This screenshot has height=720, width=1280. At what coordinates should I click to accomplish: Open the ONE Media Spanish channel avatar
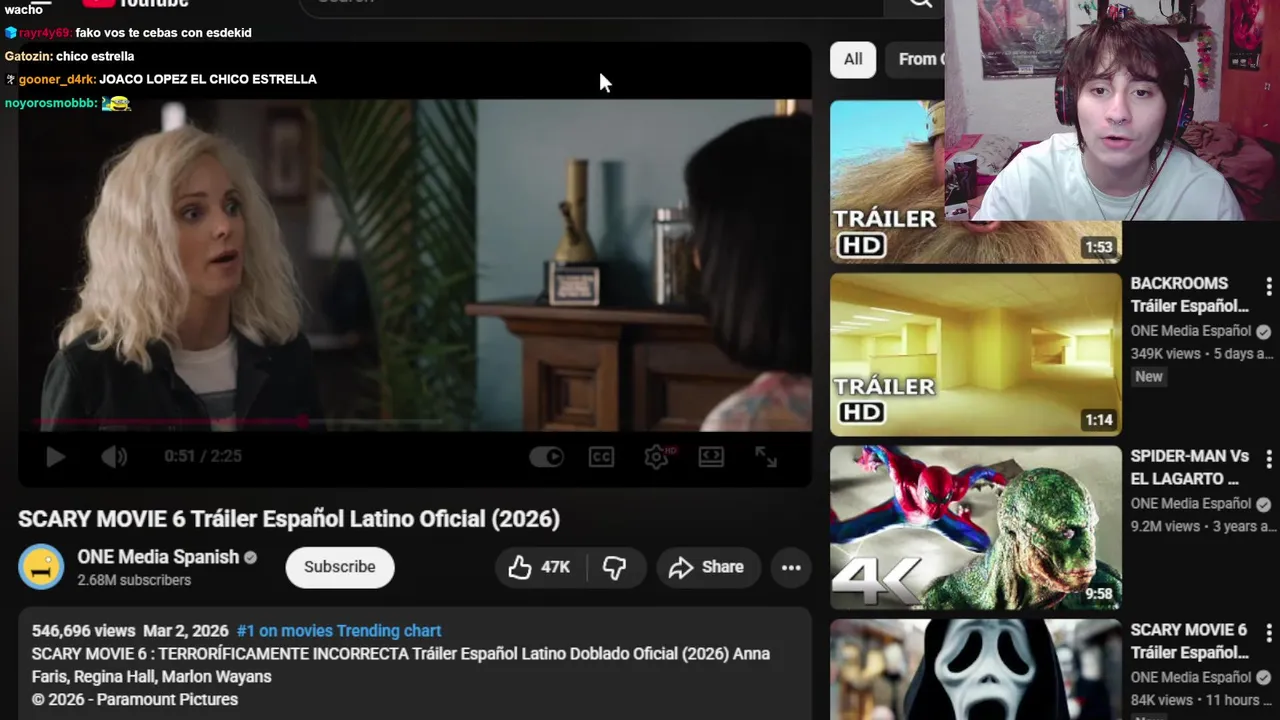[41, 567]
